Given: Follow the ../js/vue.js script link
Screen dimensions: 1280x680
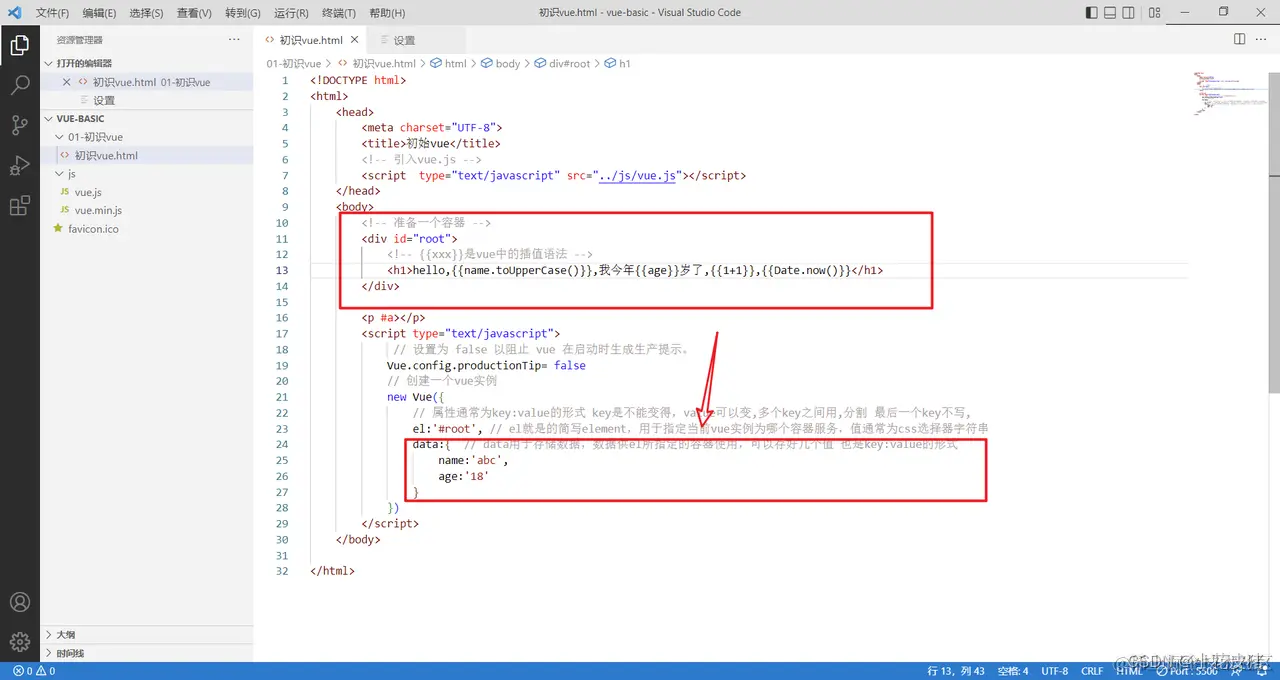Looking at the screenshot, I should (x=636, y=175).
